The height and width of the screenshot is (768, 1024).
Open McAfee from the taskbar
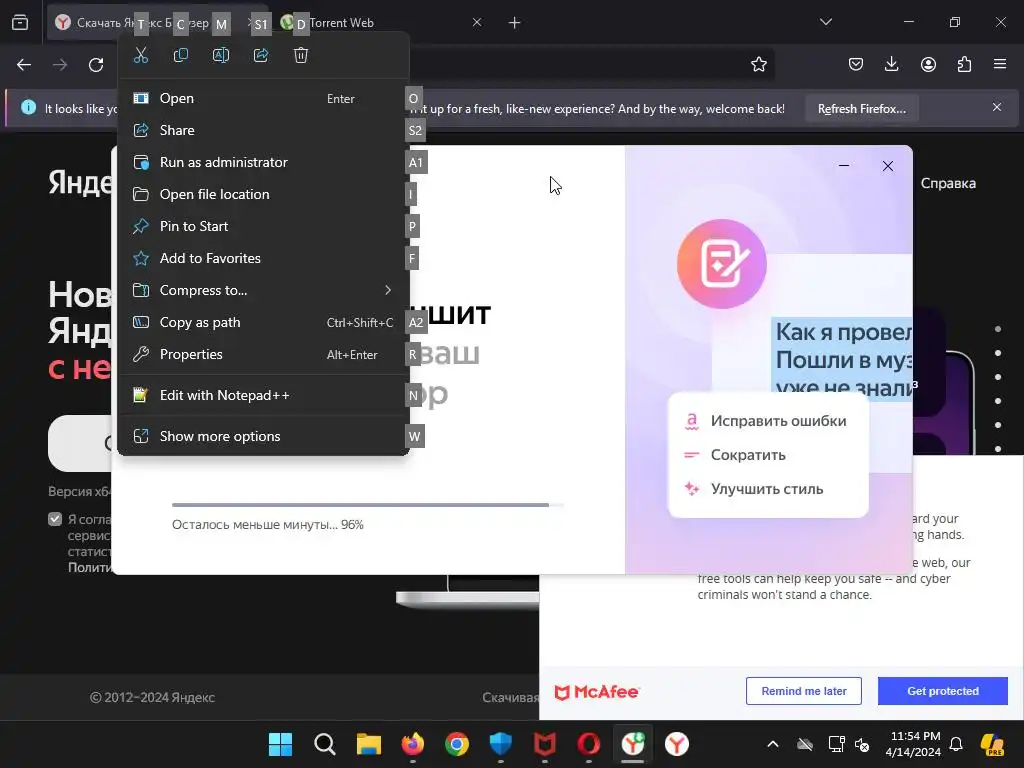[545, 744]
